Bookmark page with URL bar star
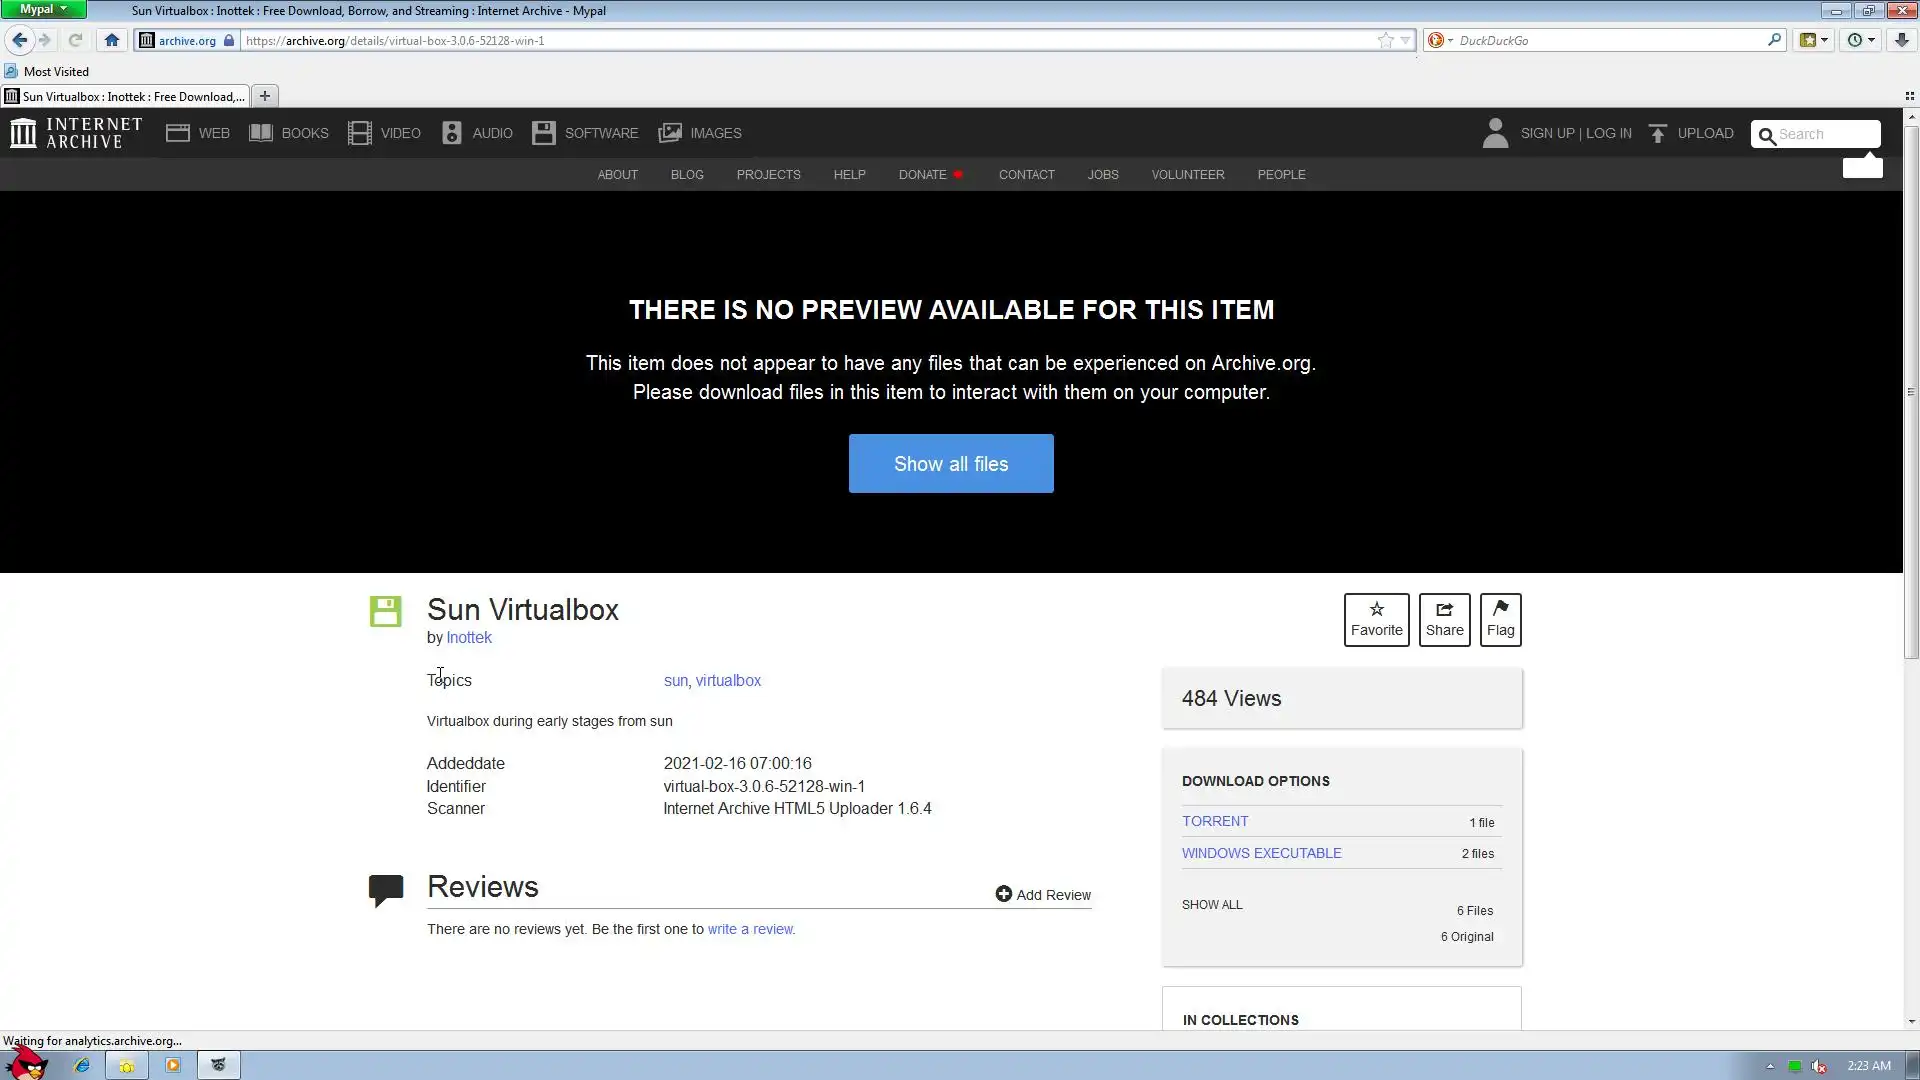1920x1080 pixels. [1385, 40]
